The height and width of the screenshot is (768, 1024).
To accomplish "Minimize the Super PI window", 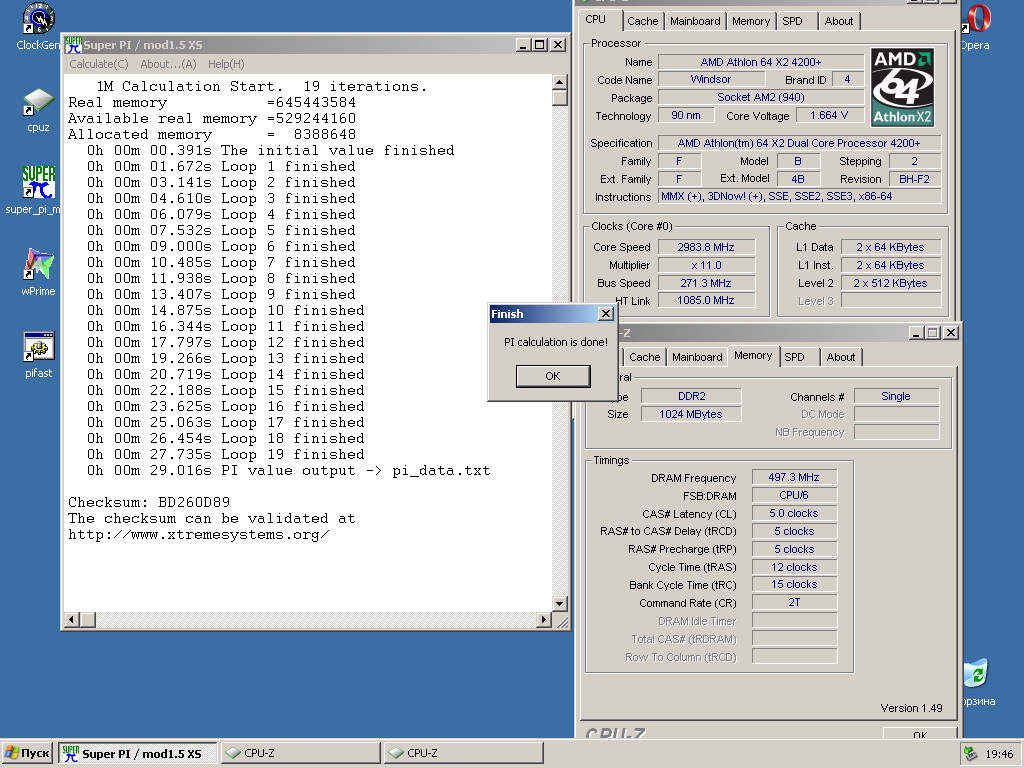I will coord(523,45).
